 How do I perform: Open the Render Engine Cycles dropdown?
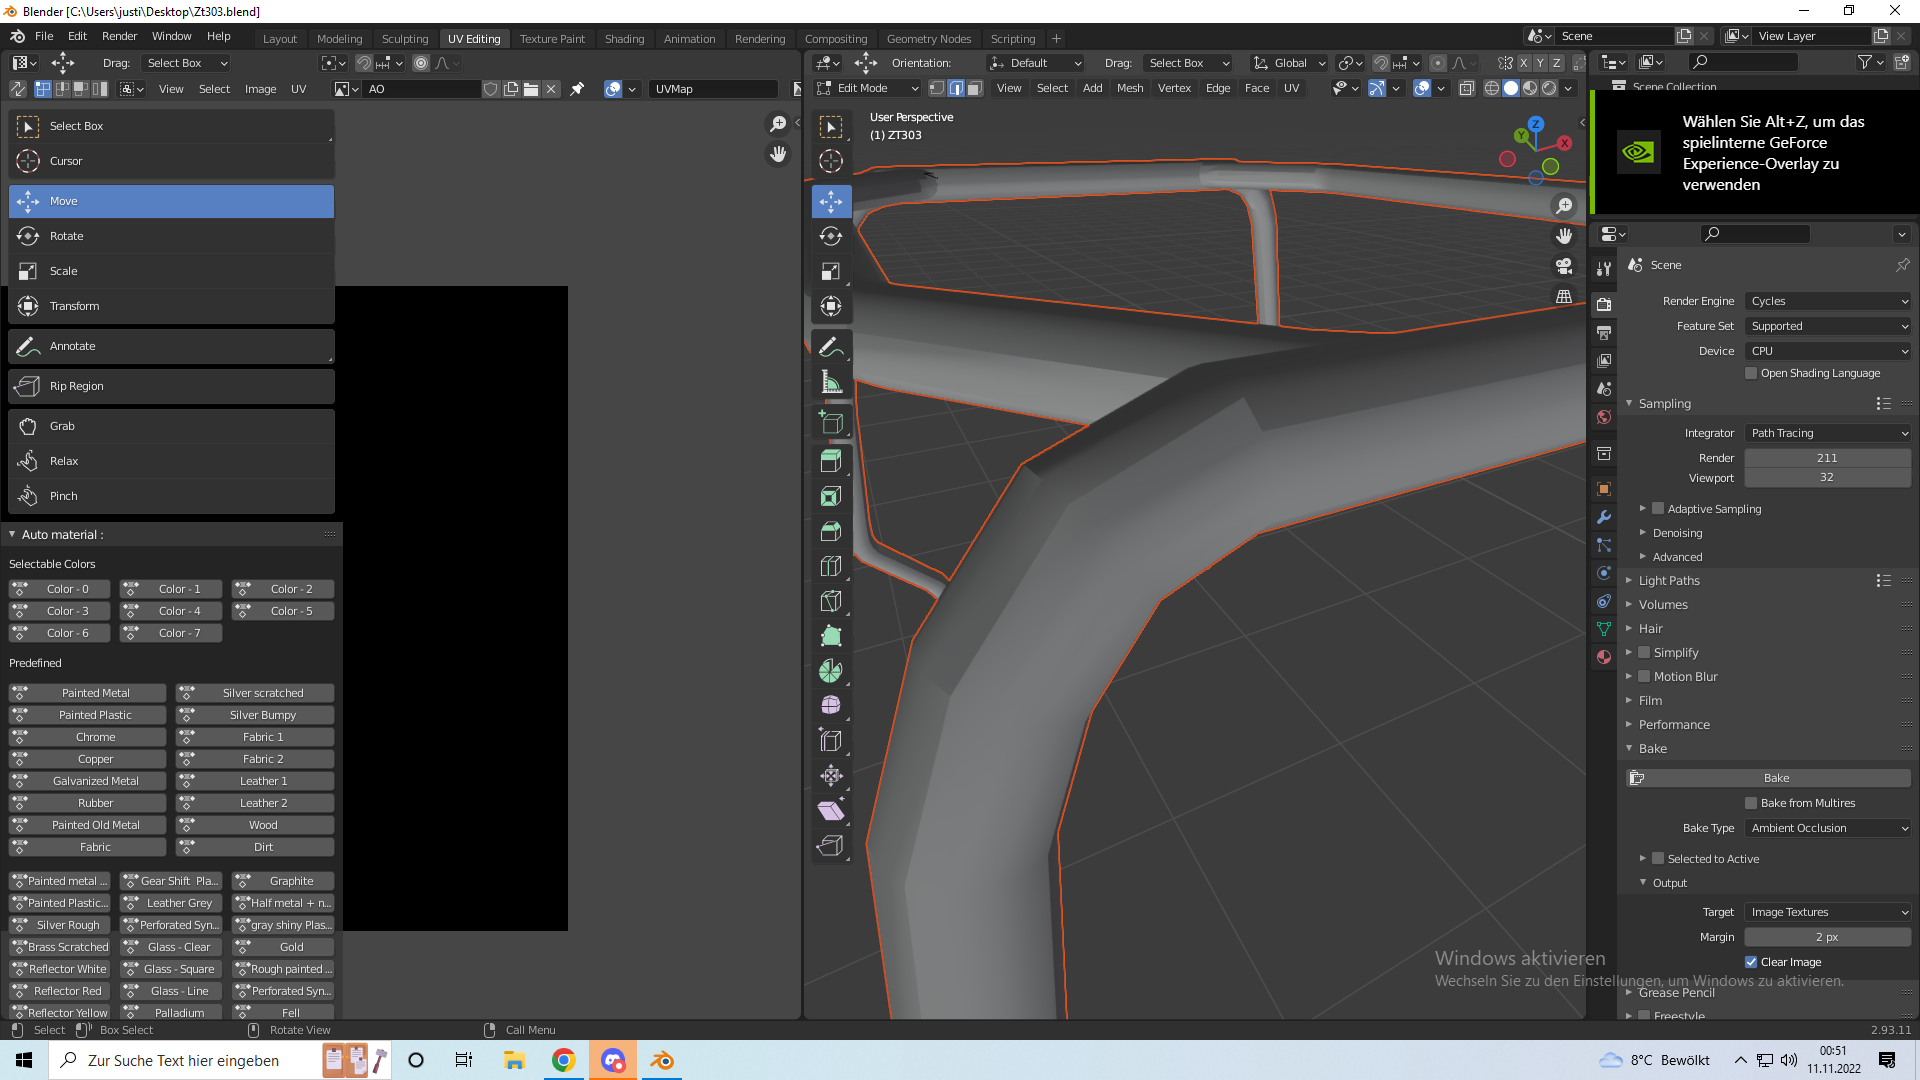click(x=1828, y=301)
